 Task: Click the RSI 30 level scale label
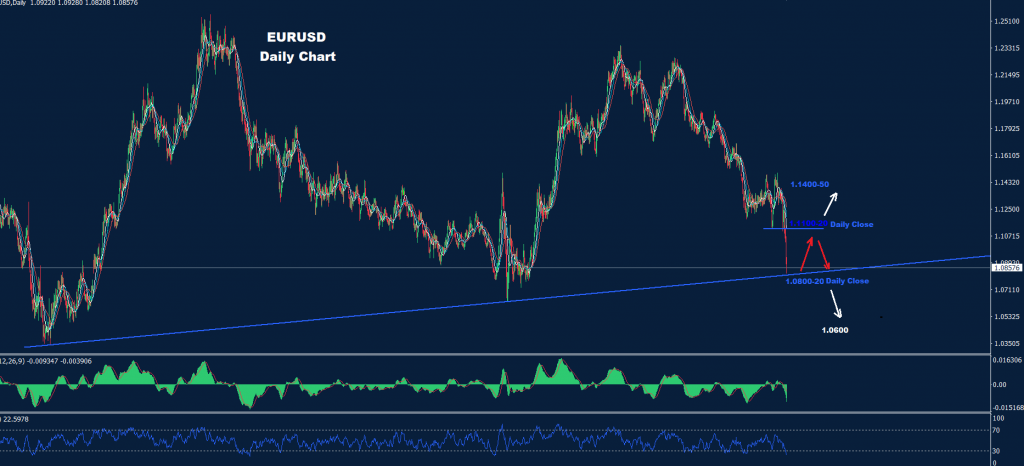(x=997, y=450)
